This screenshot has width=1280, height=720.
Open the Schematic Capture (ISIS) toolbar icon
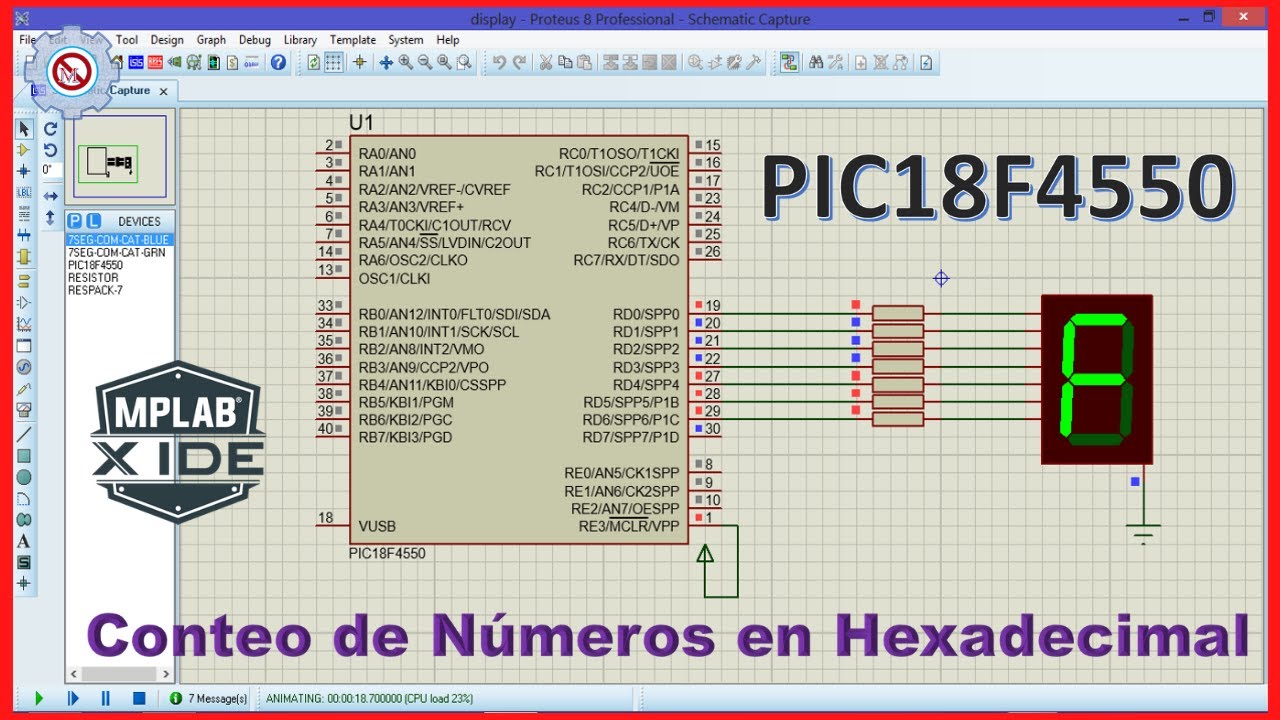pyautogui.click(x=136, y=62)
